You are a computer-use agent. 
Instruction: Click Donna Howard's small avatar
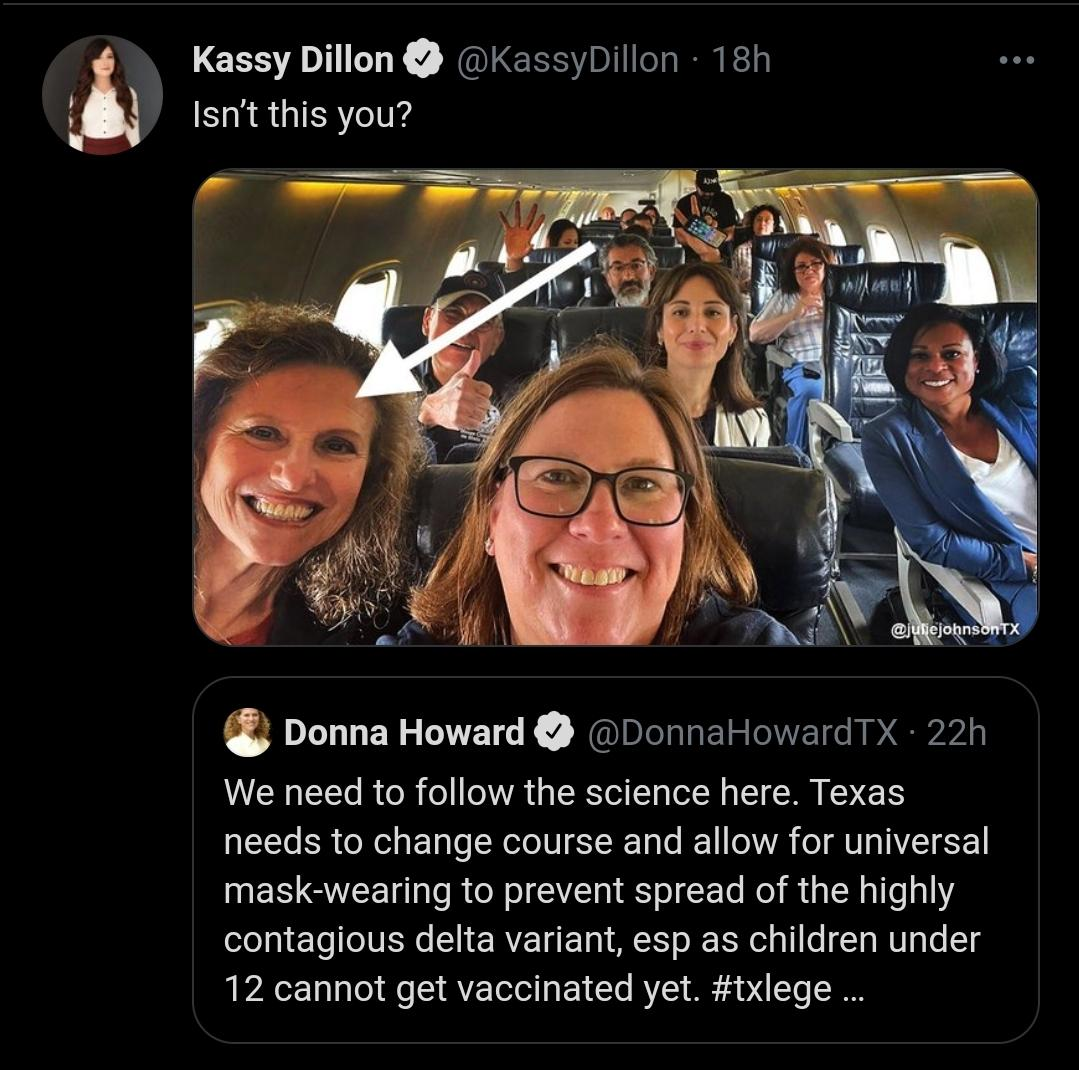click(247, 732)
